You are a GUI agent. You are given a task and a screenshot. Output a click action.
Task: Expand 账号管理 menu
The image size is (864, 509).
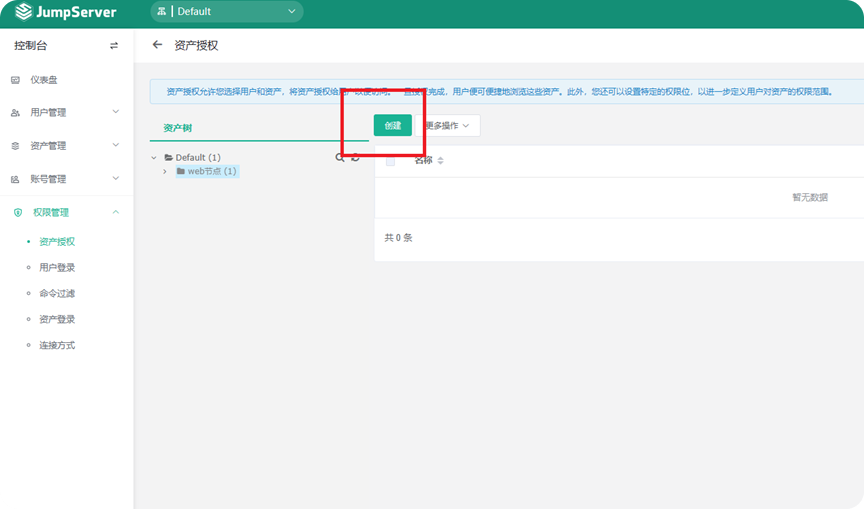click(x=66, y=178)
